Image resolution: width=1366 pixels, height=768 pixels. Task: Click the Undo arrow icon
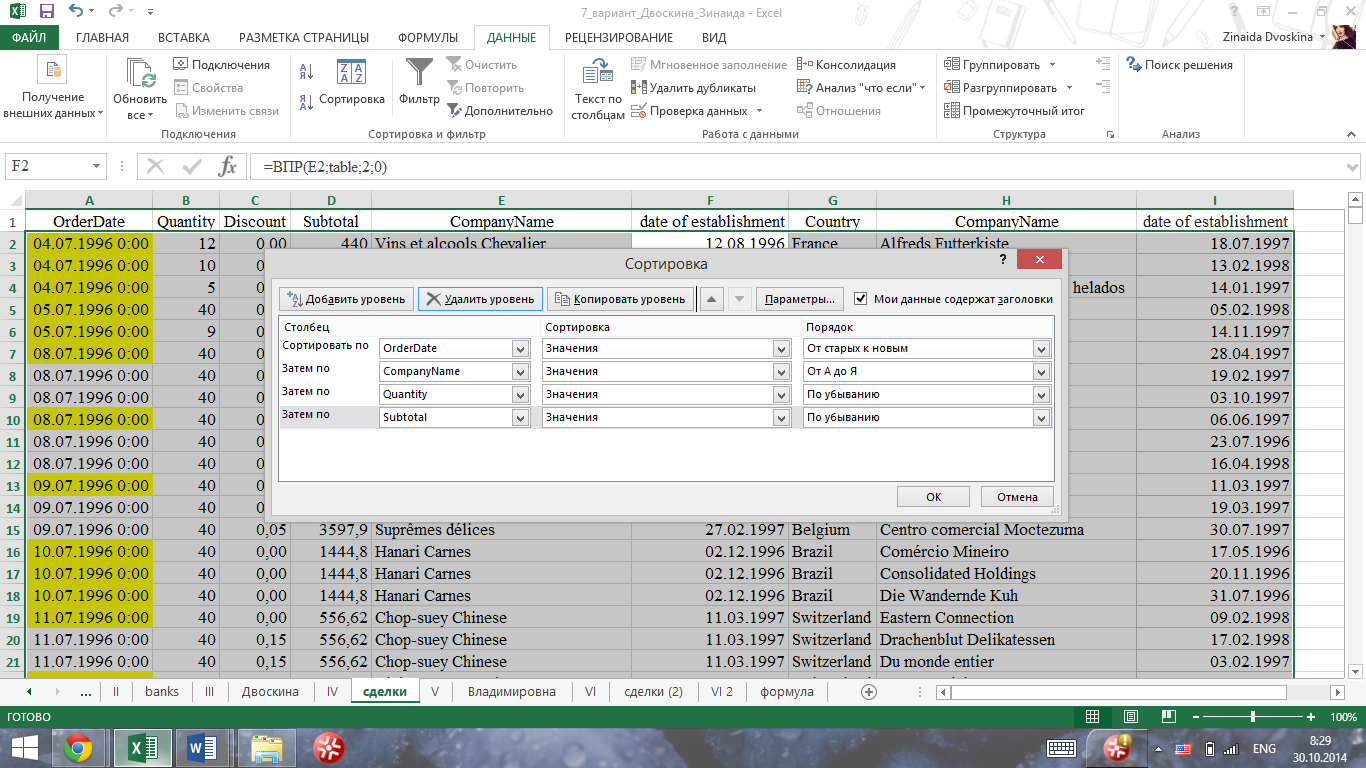tap(78, 12)
